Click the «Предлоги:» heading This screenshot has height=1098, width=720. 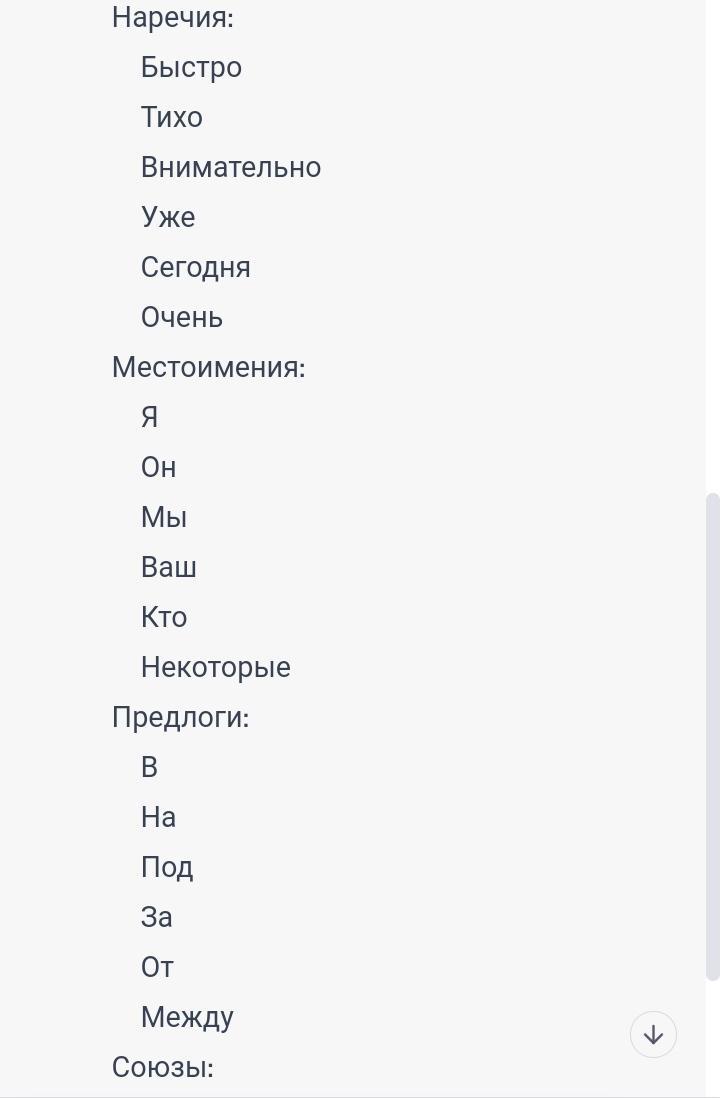pos(181,718)
